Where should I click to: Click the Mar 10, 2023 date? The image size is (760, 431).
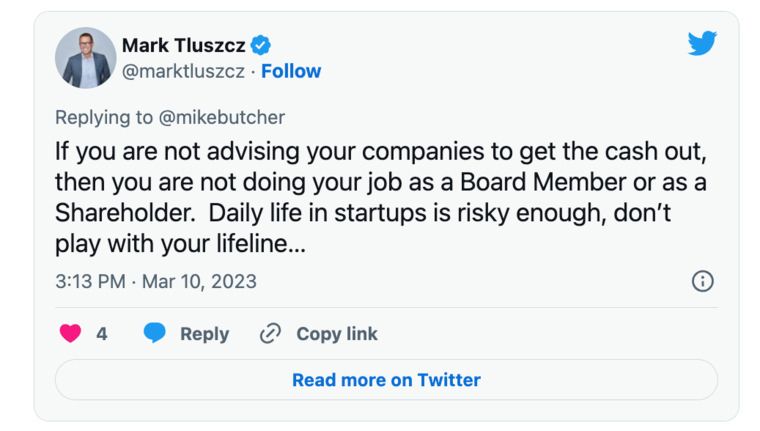pos(199,282)
